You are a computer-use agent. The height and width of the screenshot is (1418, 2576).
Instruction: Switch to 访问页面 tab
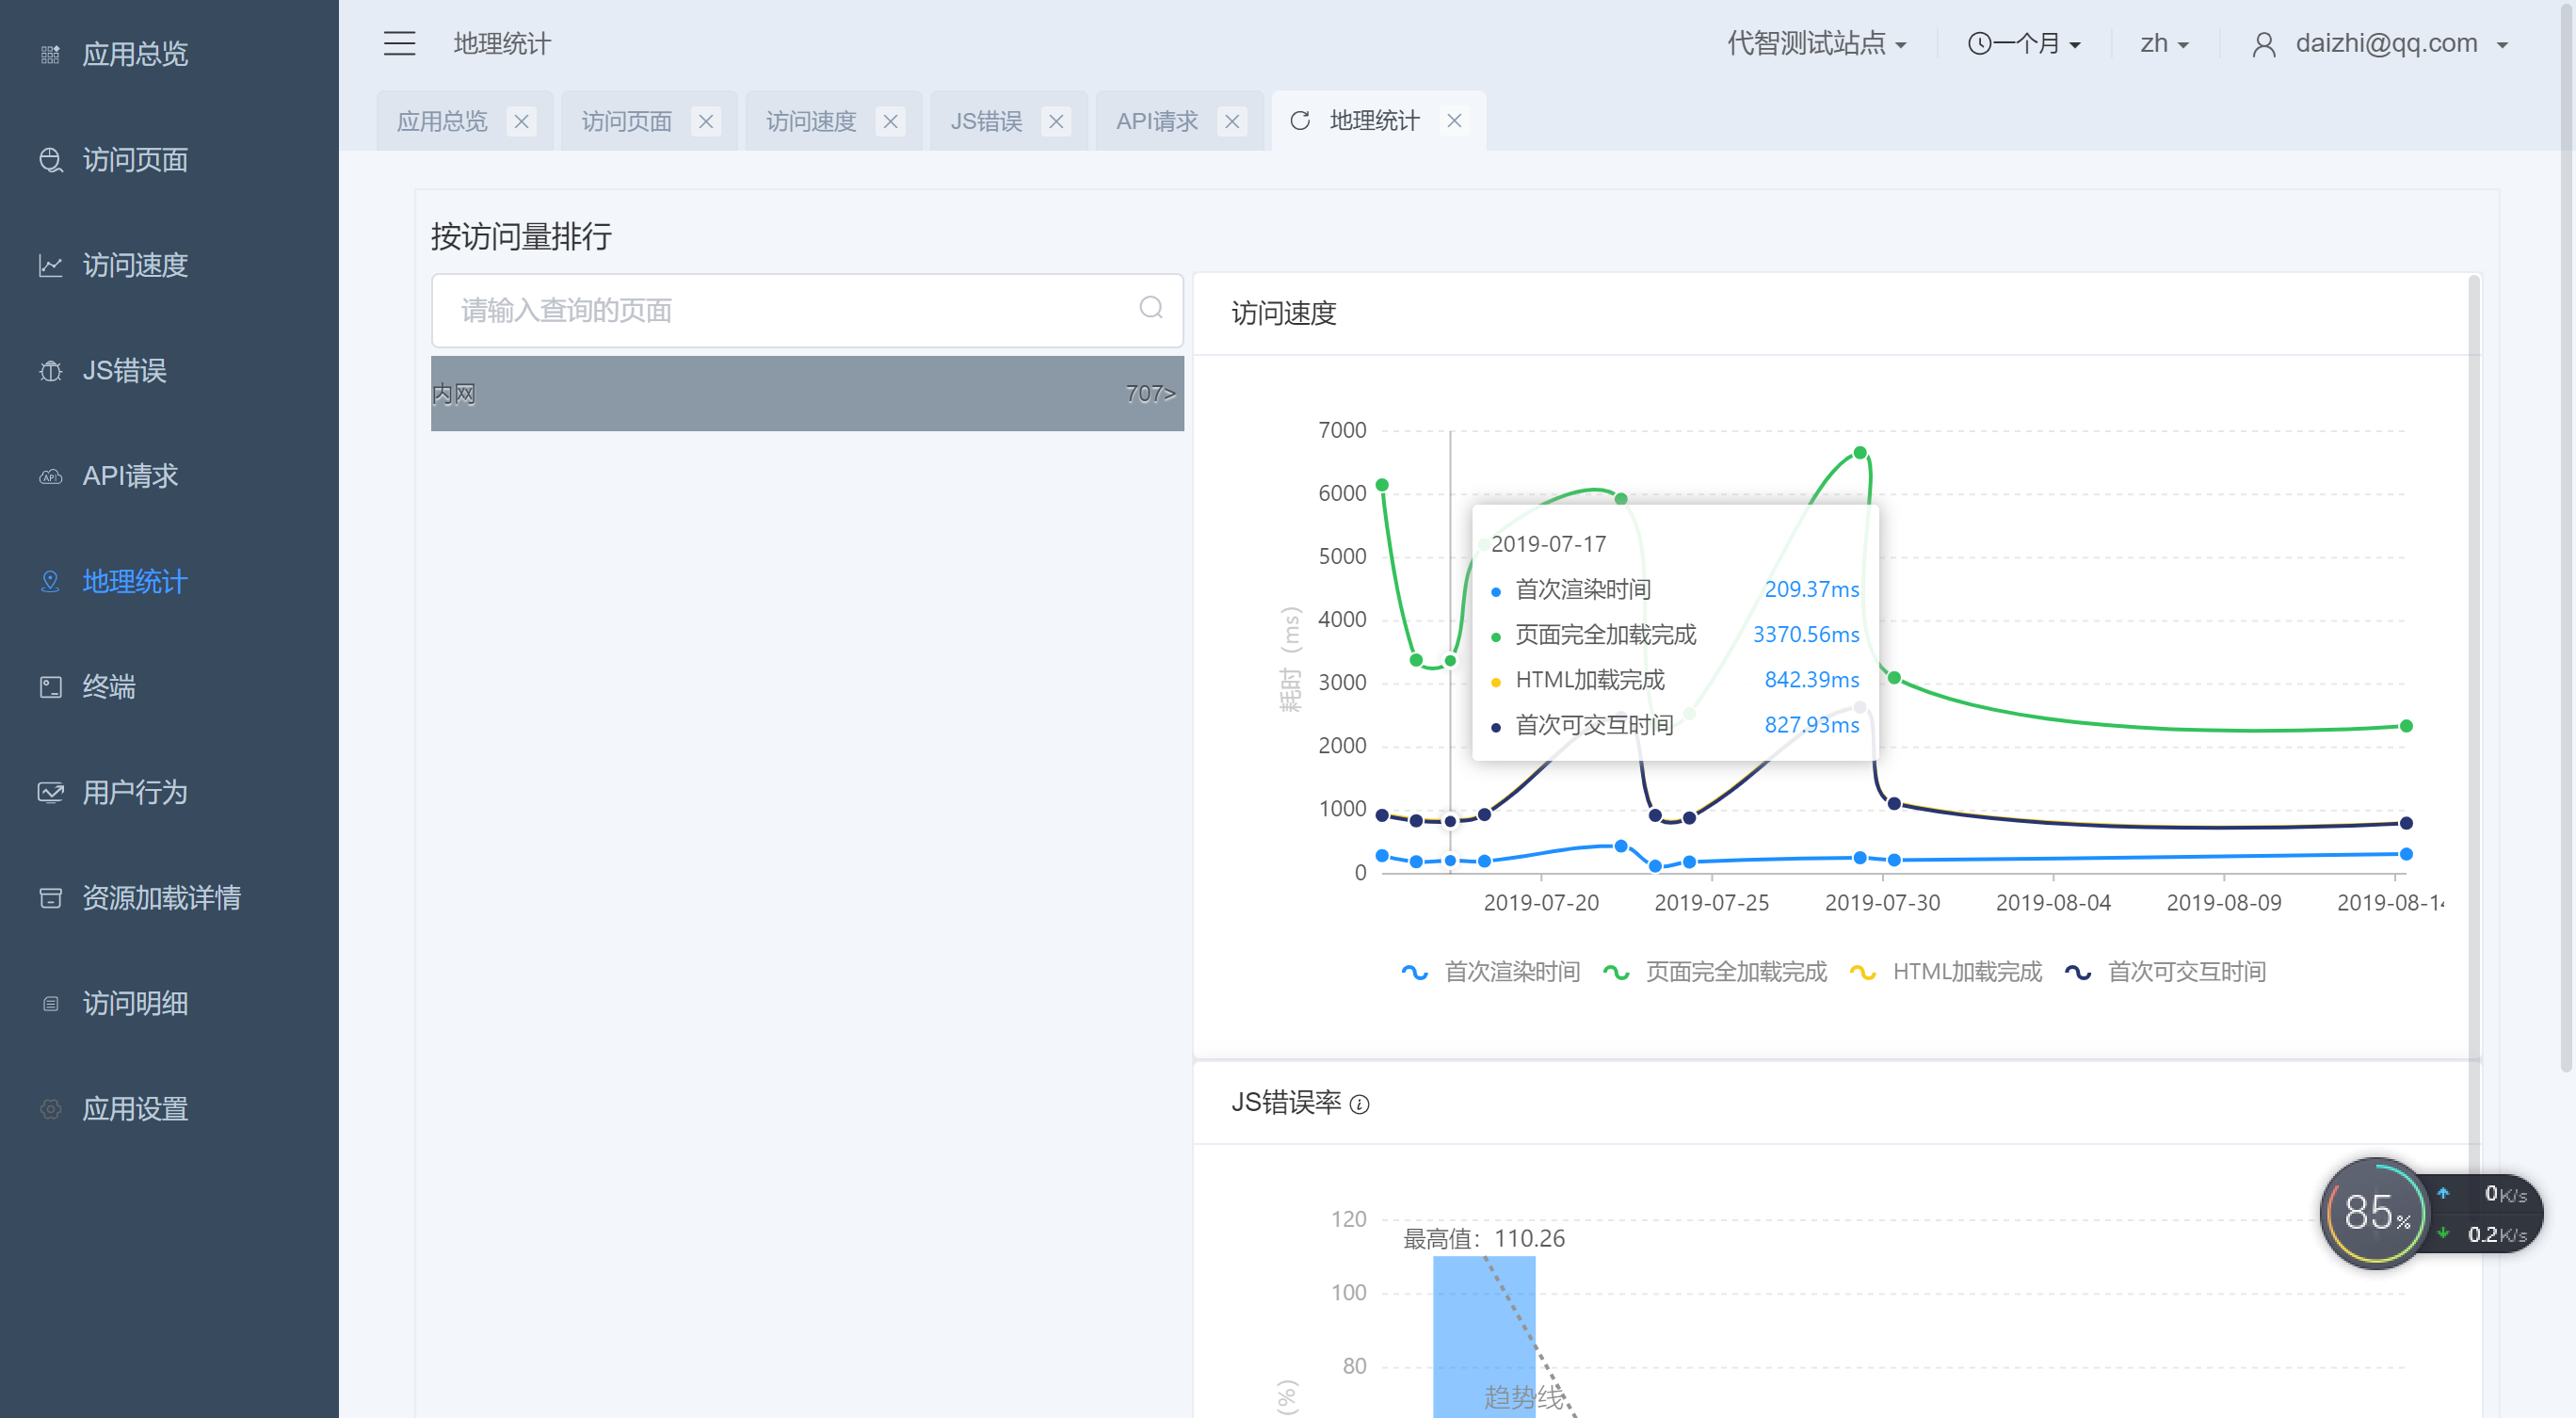(x=626, y=121)
